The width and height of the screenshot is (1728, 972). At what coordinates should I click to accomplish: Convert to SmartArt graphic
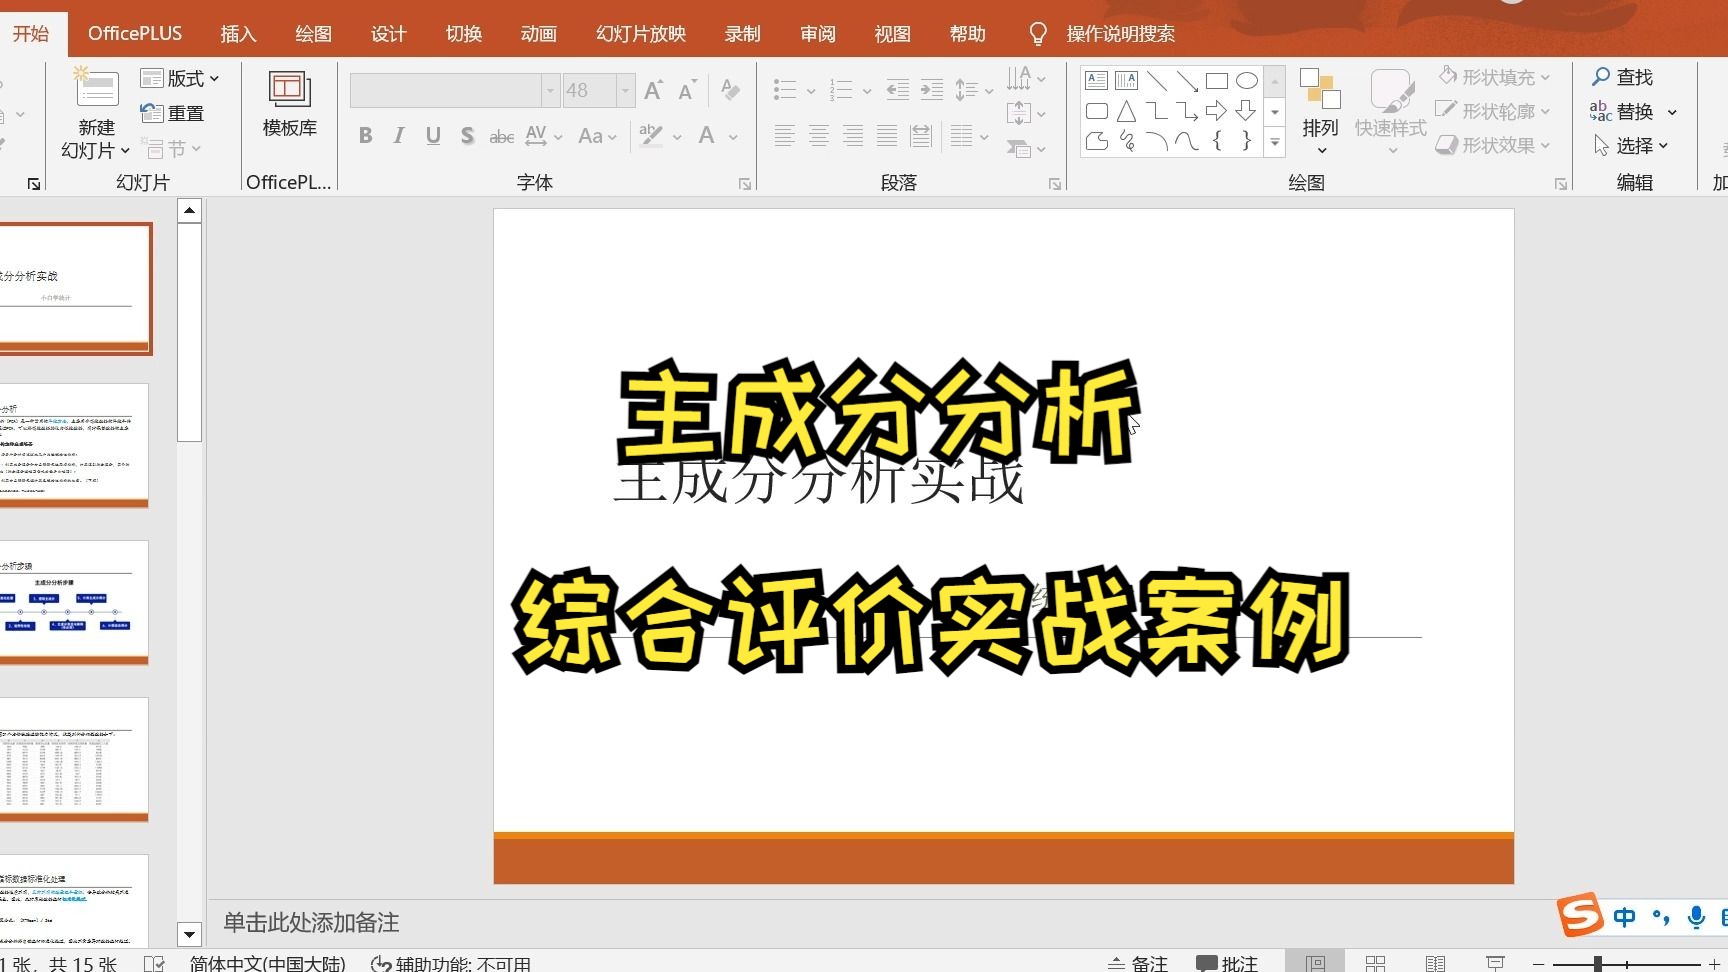(1026, 148)
